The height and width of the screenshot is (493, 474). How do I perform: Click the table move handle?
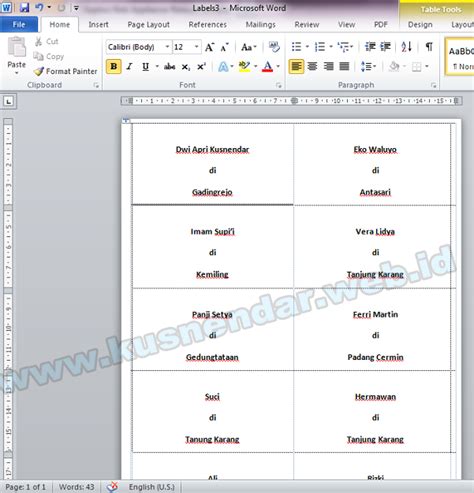pyautogui.click(x=126, y=121)
